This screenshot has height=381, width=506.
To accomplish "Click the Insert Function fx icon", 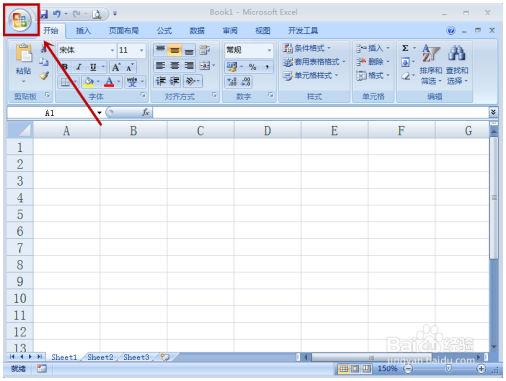I will coord(146,113).
